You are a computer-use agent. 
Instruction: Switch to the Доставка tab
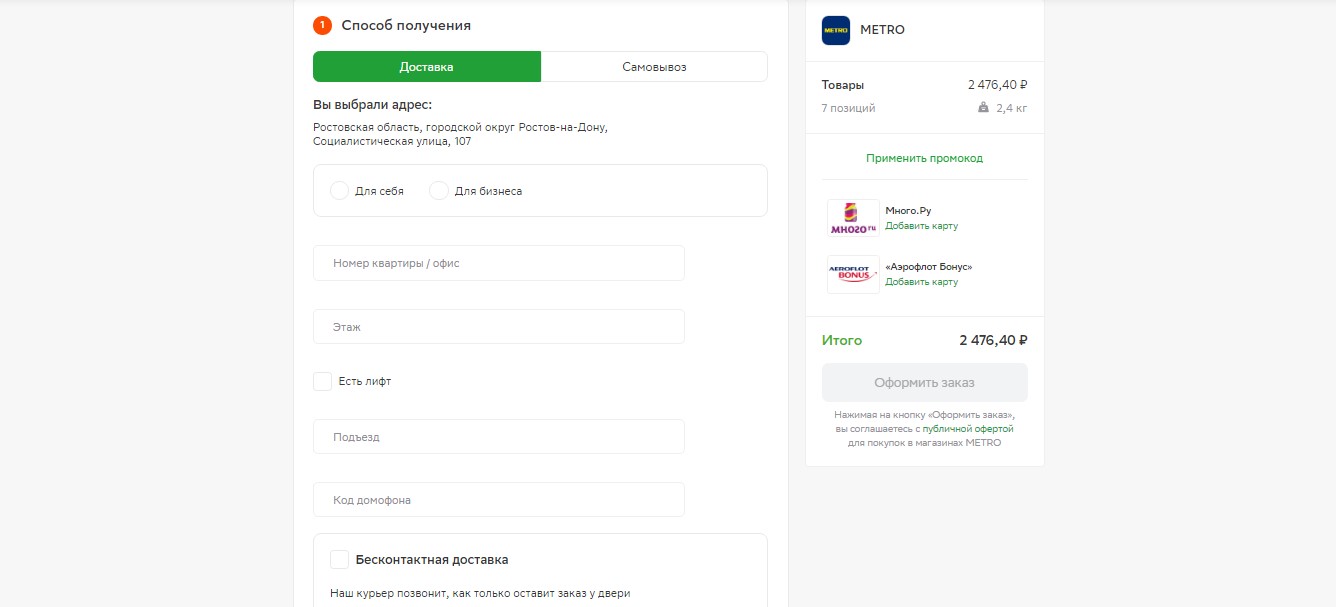(427, 67)
